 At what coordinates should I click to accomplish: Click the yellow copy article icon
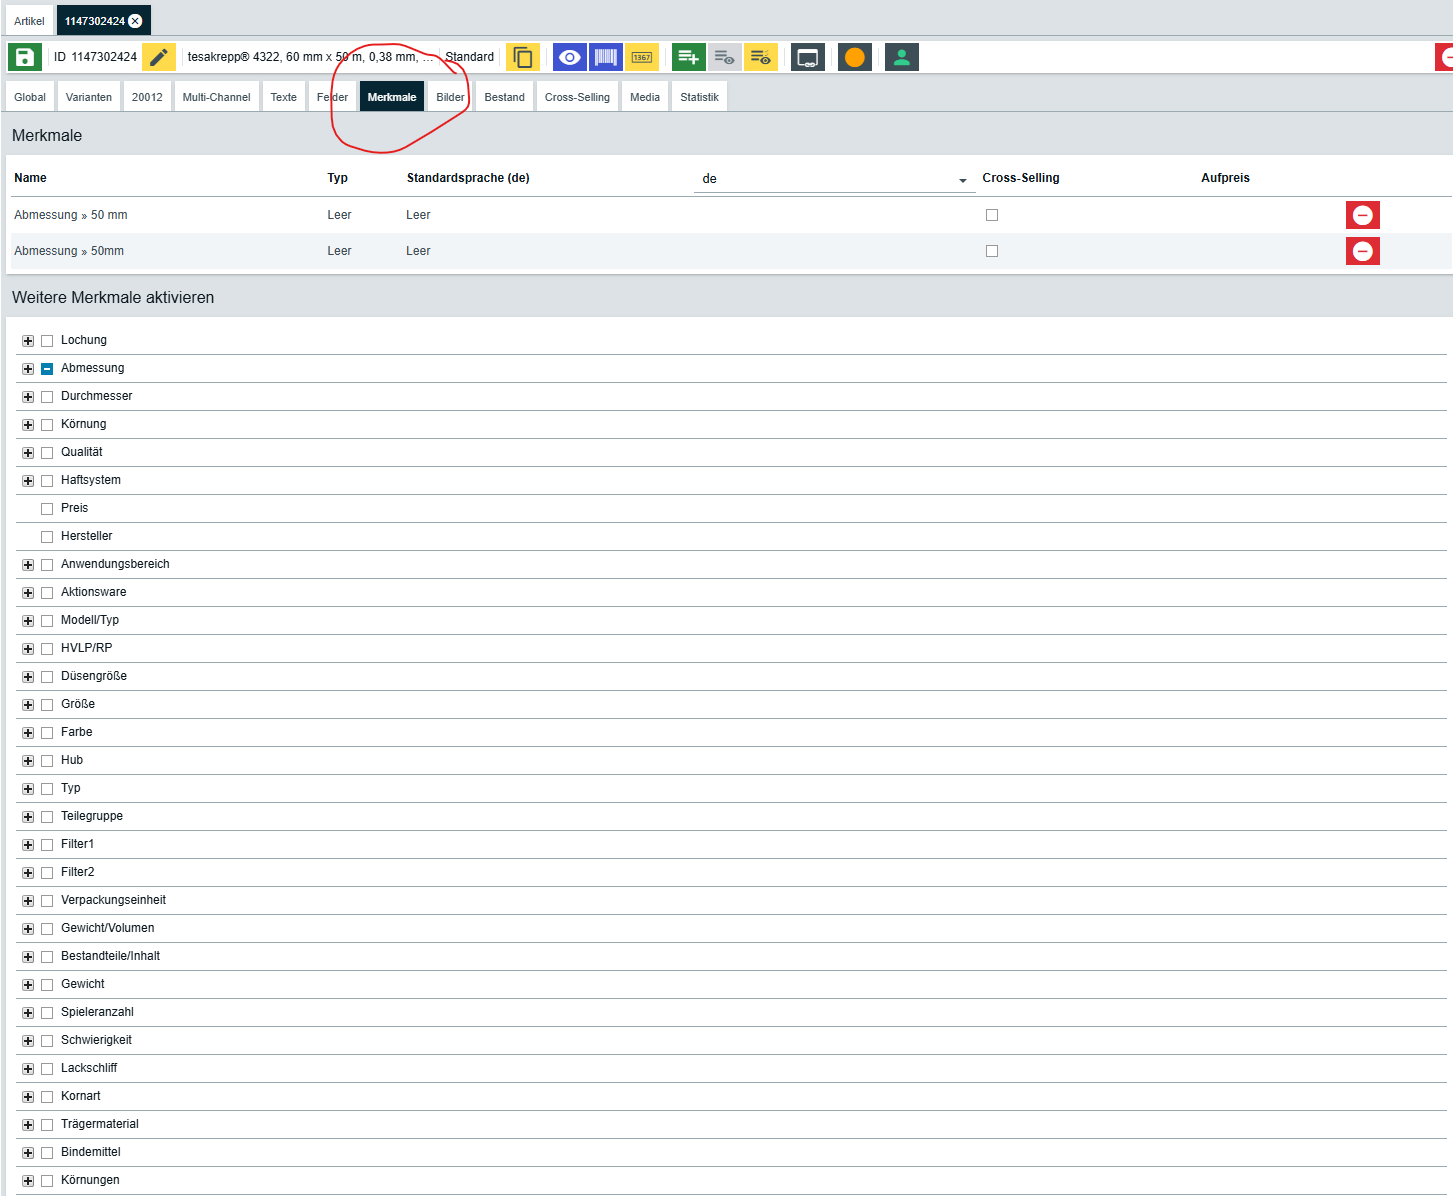522,57
